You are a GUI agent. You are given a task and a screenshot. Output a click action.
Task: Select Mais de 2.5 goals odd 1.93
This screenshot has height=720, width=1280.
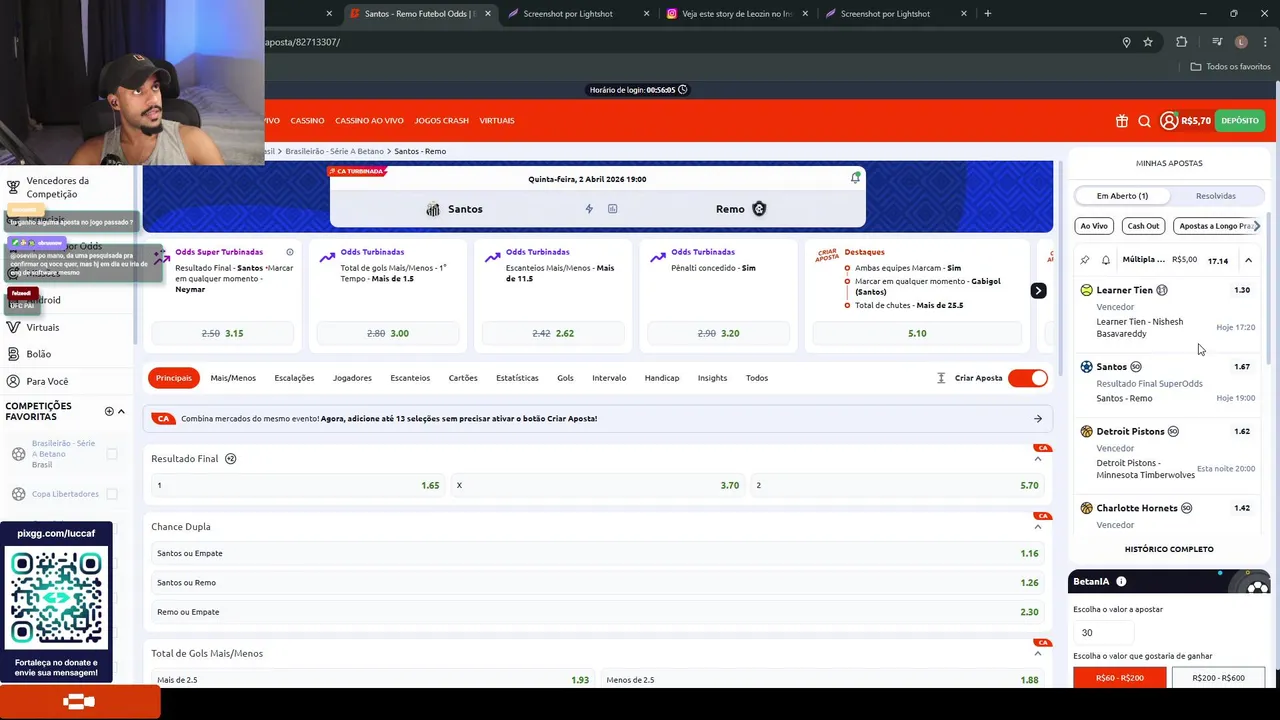tap(372, 680)
